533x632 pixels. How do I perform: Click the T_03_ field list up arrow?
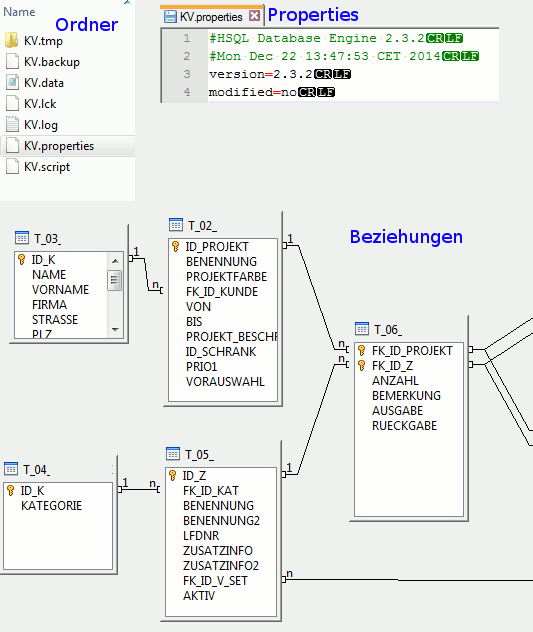coord(115,261)
